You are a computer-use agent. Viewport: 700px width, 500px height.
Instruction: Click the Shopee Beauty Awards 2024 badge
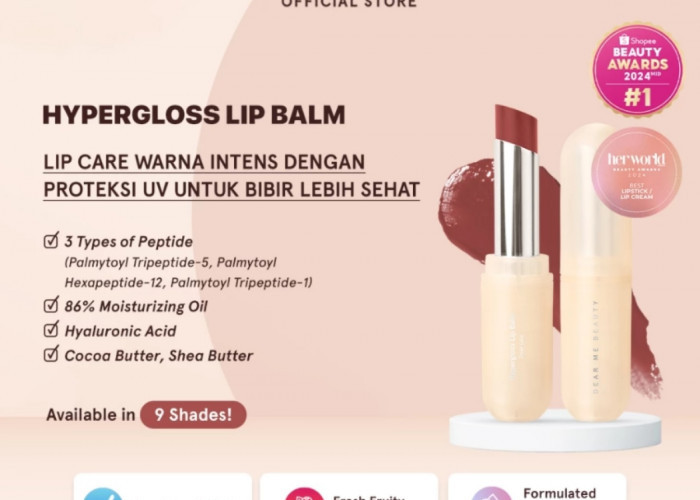(638, 69)
